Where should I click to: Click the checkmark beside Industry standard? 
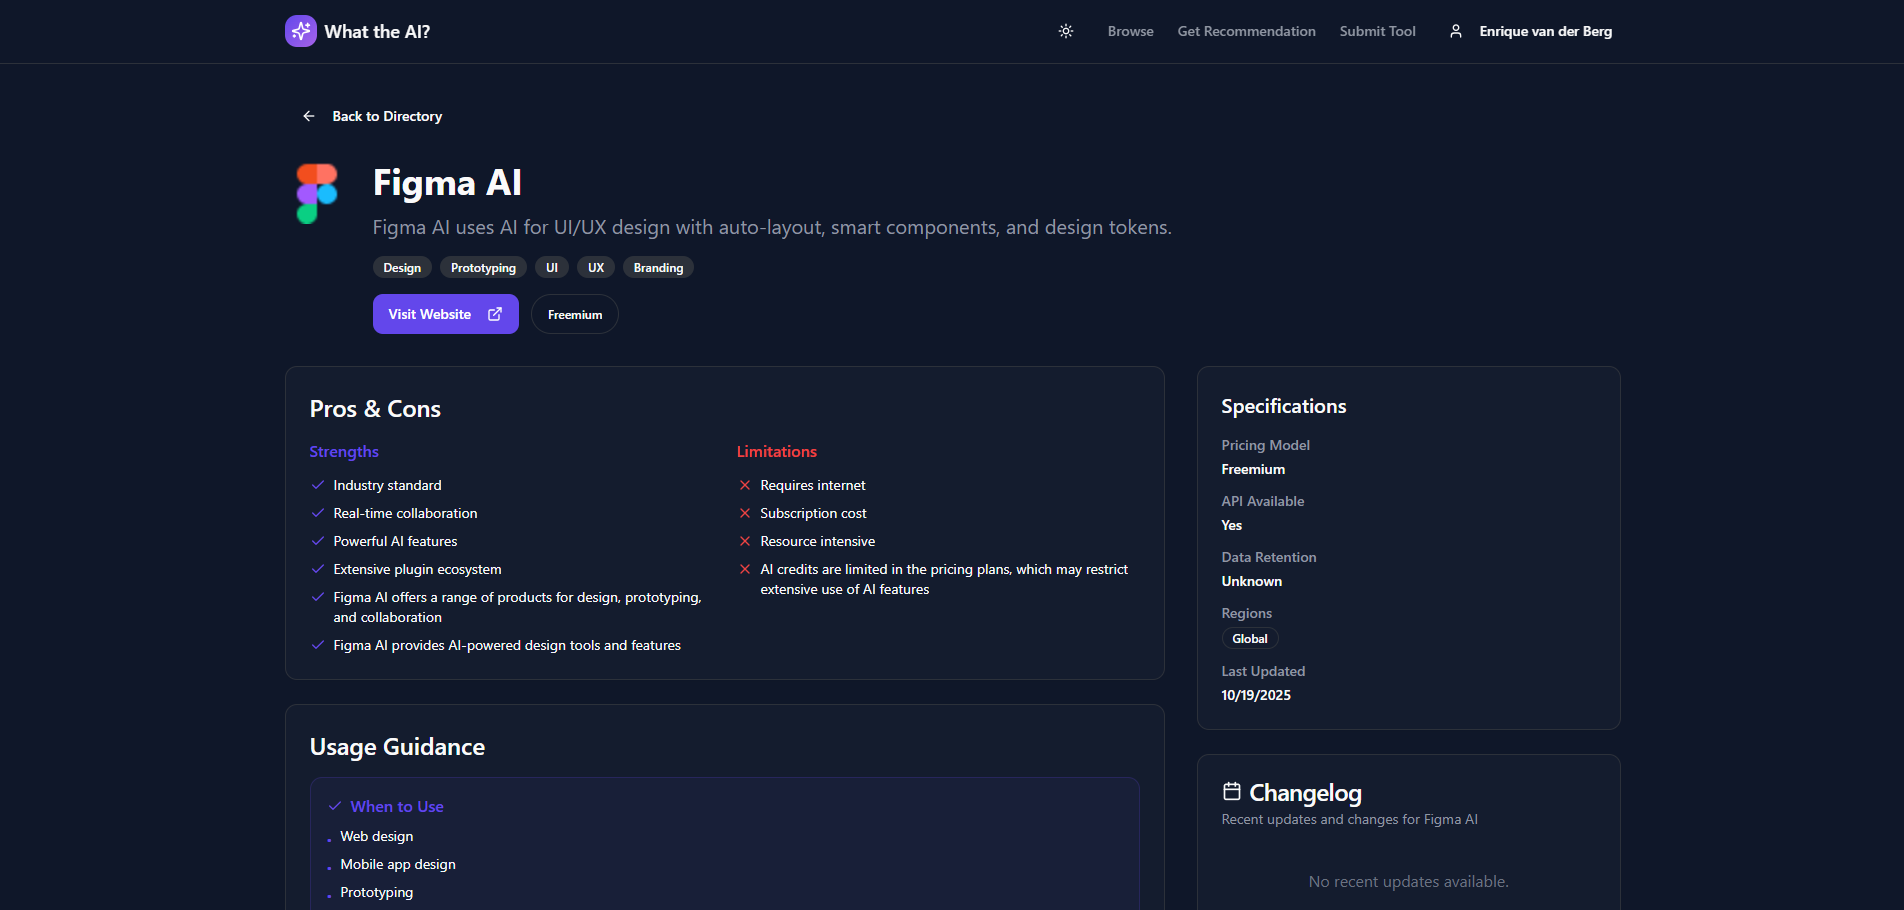click(x=317, y=485)
